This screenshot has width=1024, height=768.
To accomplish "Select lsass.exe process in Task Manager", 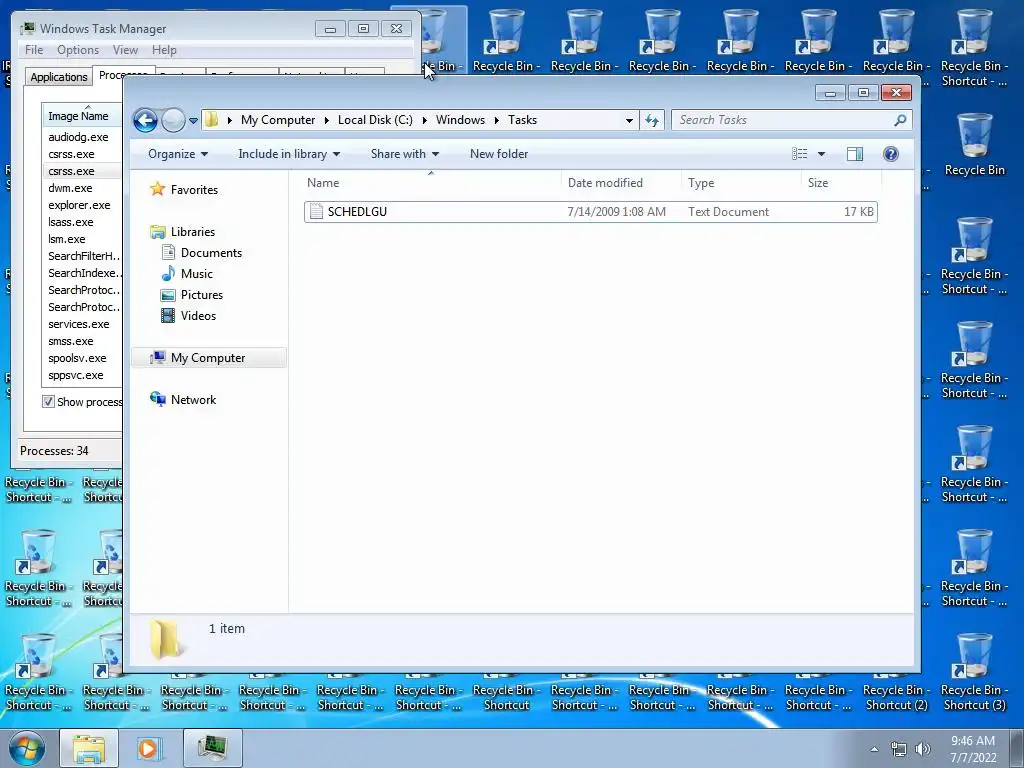I will click(x=71, y=222).
